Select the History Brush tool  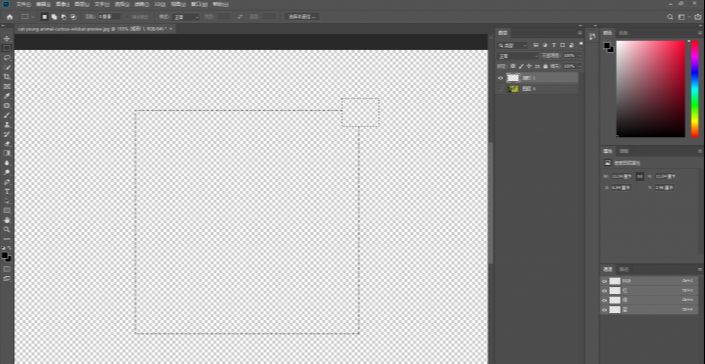7,134
